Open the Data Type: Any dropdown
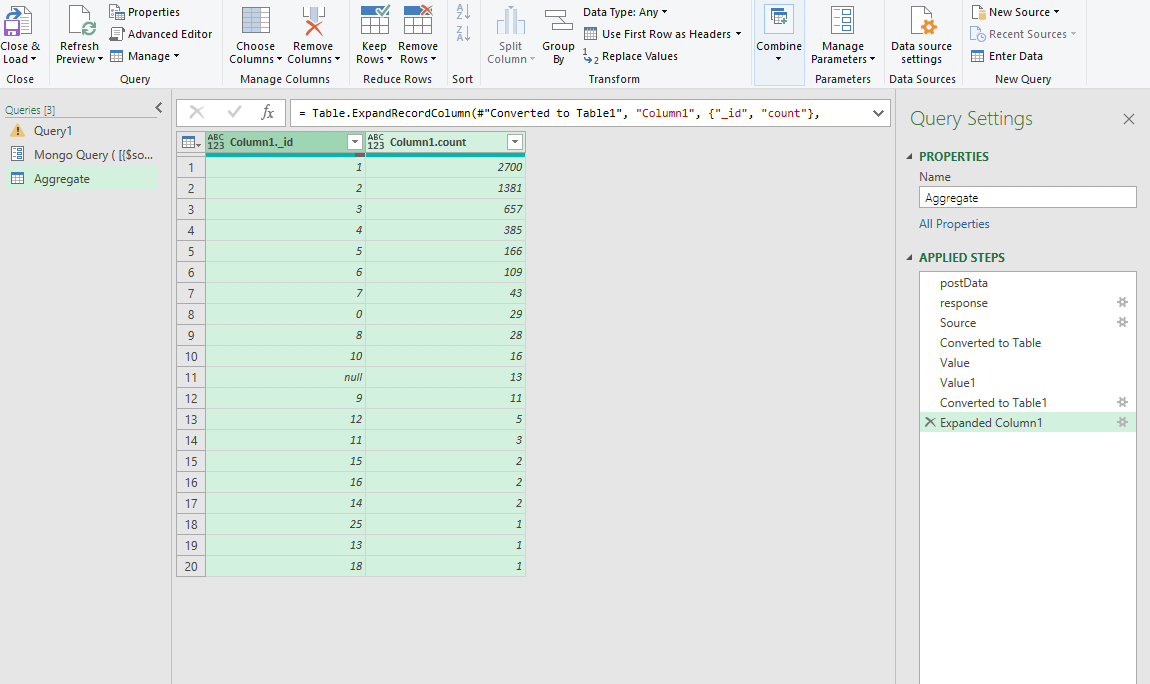 point(625,12)
